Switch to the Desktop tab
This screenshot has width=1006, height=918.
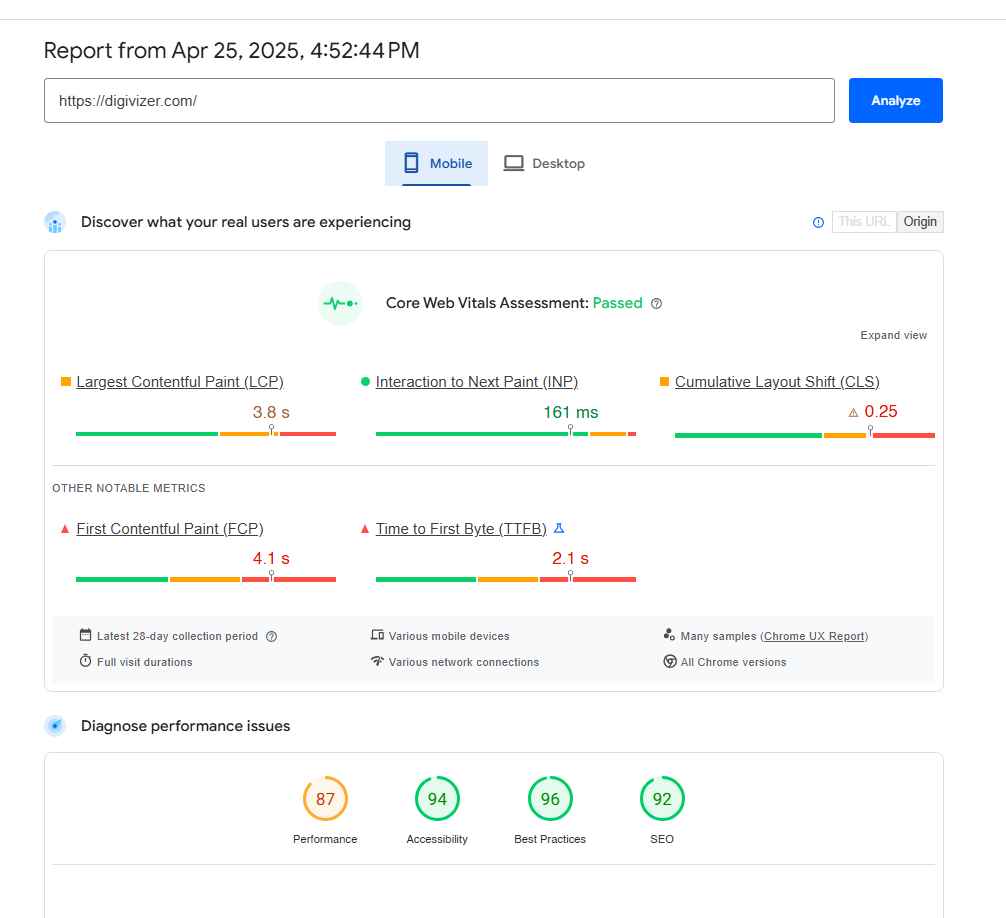click(544, 164)
